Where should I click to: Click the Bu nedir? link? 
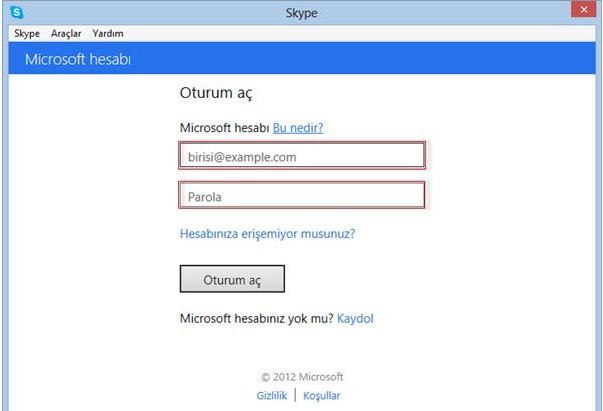298,128
